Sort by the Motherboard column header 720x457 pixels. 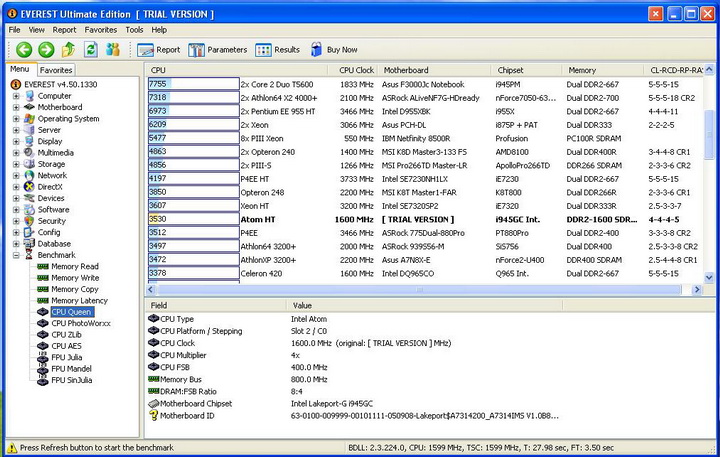434,70
